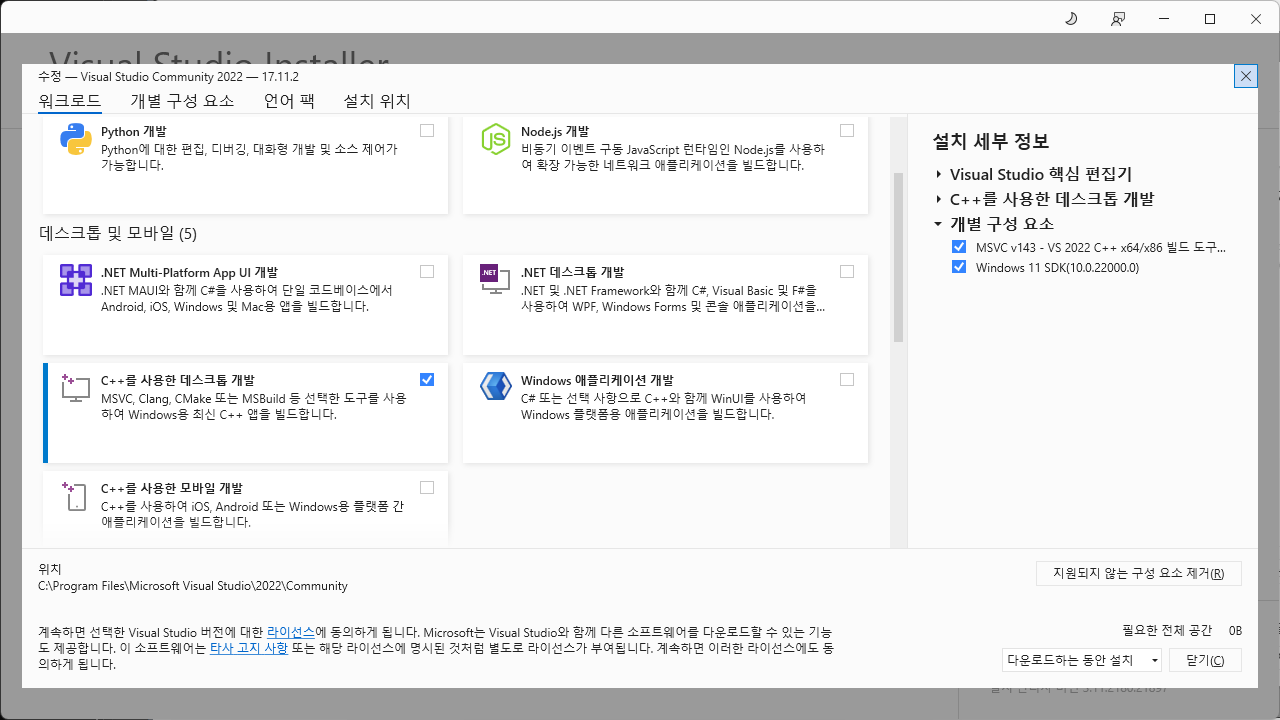Select the Windows 애플리케이션 개발 card title
The width and height of the screenshot is (1280, 720).
pos(597,380)
